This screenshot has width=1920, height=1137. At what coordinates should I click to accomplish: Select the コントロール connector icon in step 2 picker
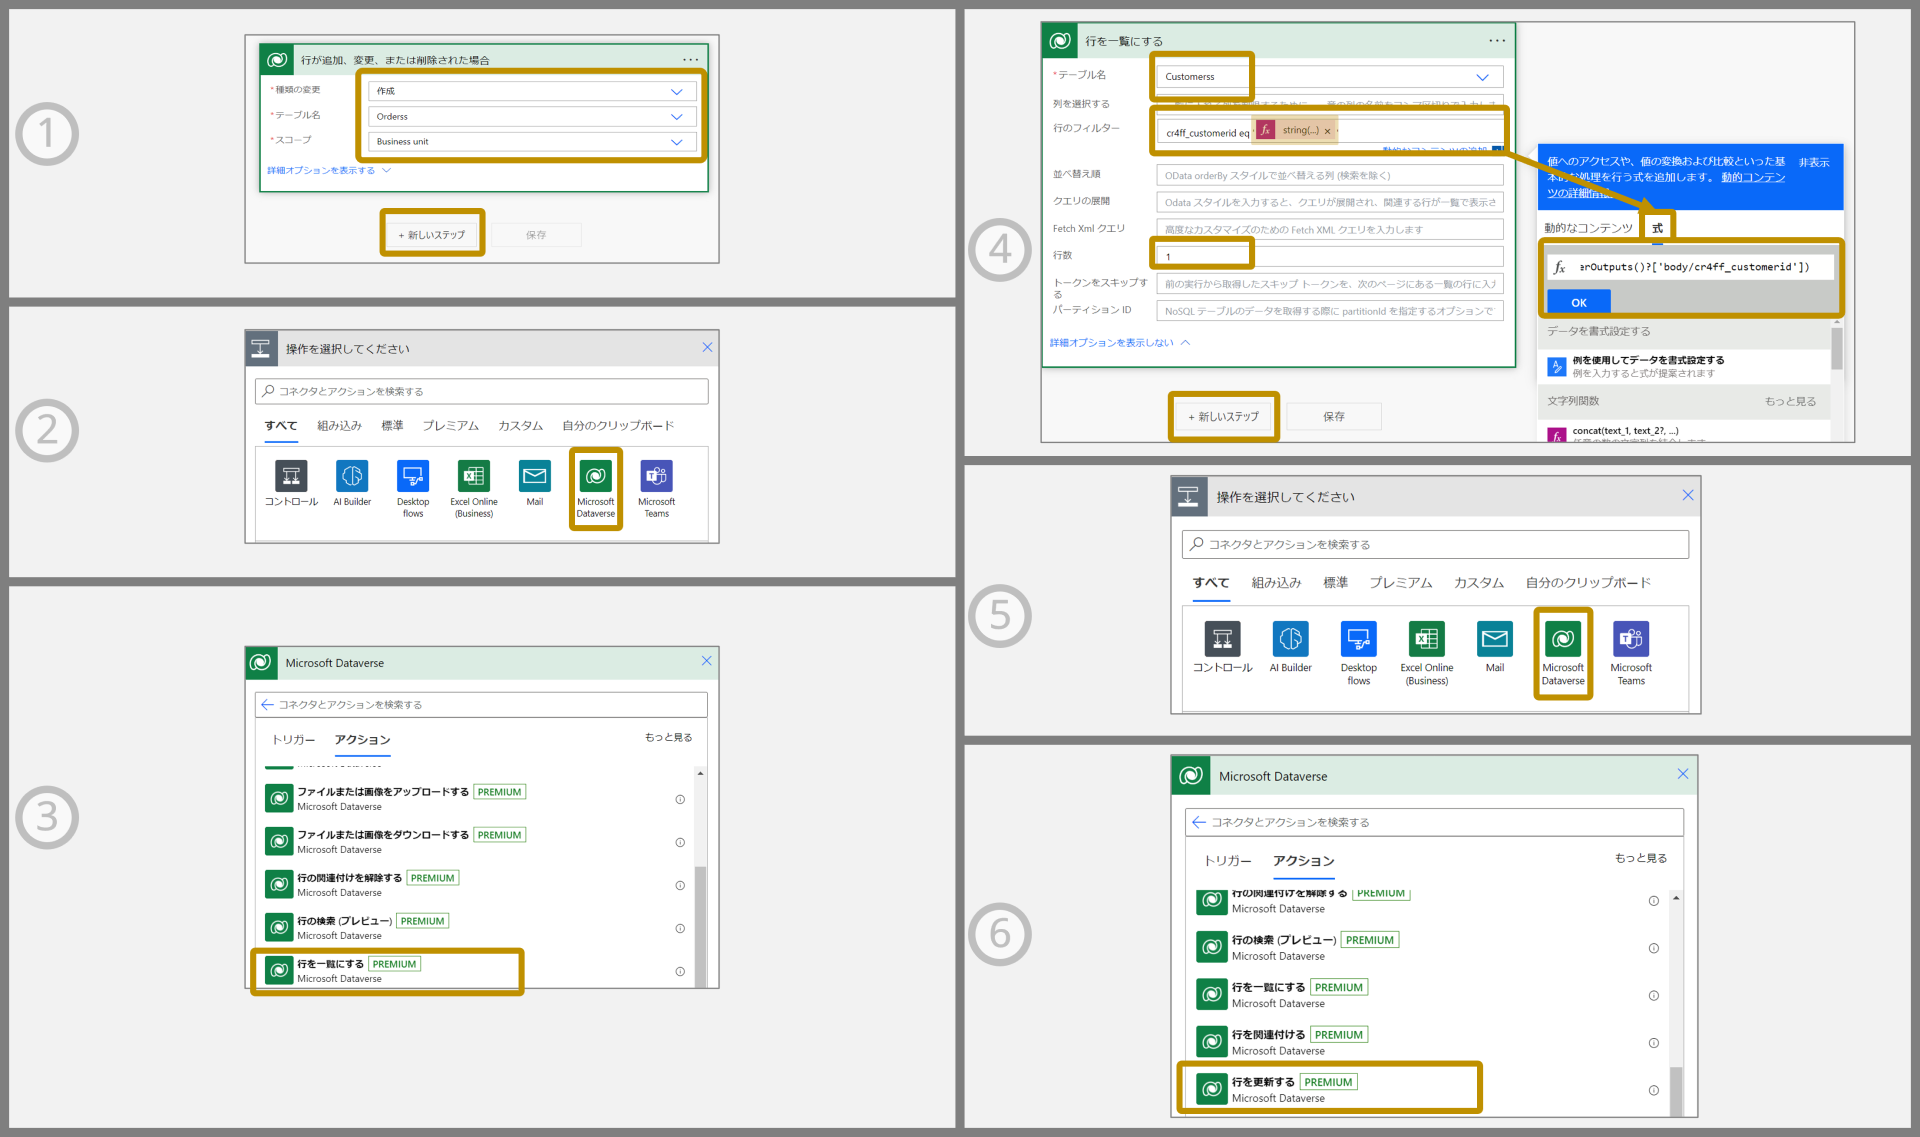tap(291, 476)
